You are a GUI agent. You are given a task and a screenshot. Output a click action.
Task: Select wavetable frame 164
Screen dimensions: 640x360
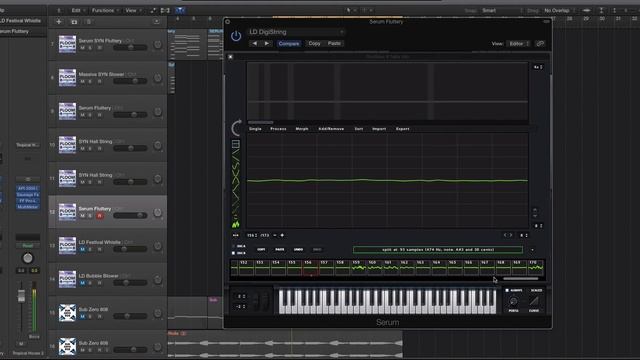coord(439,268)
